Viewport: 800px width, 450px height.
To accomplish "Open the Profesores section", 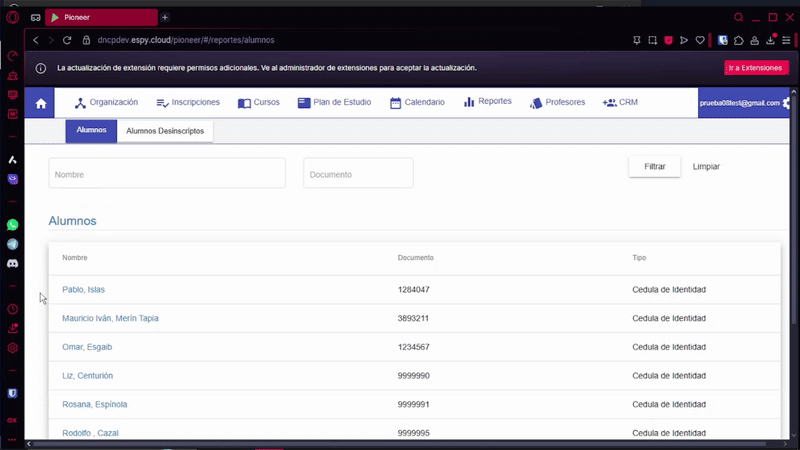I will 557,103.
